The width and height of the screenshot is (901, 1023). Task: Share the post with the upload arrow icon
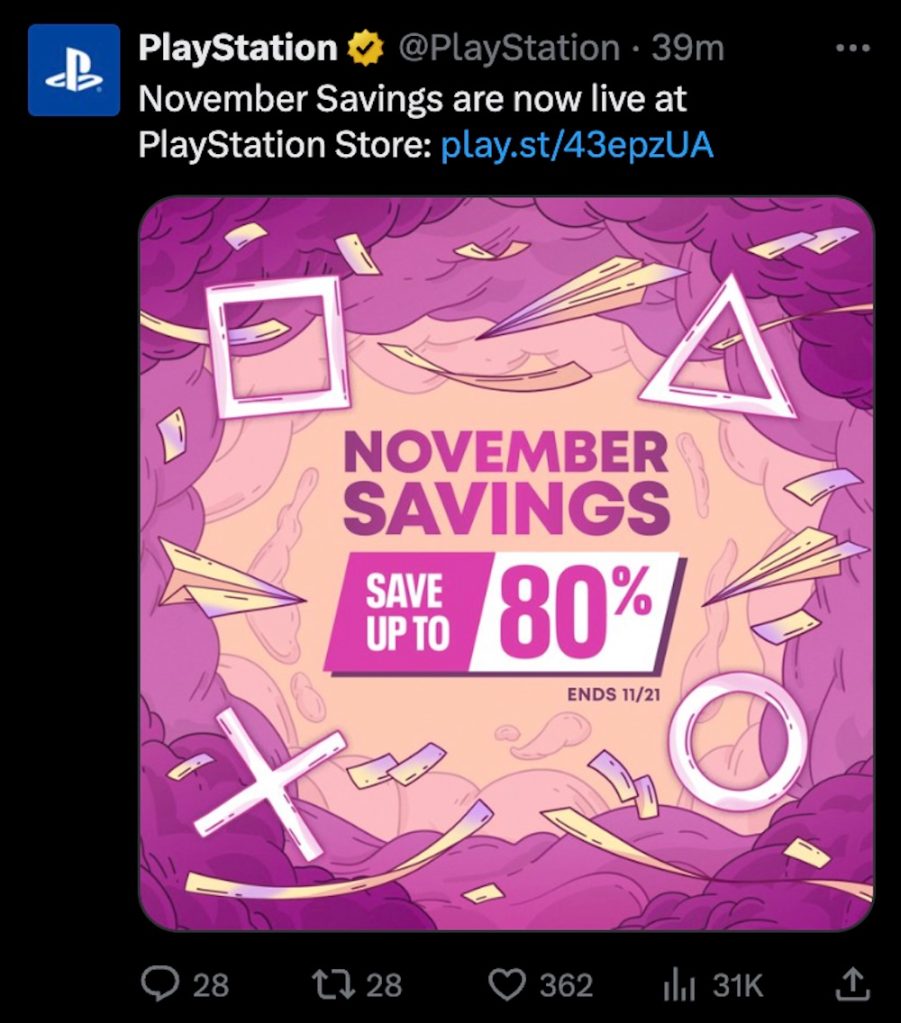[x=853, y=984]
